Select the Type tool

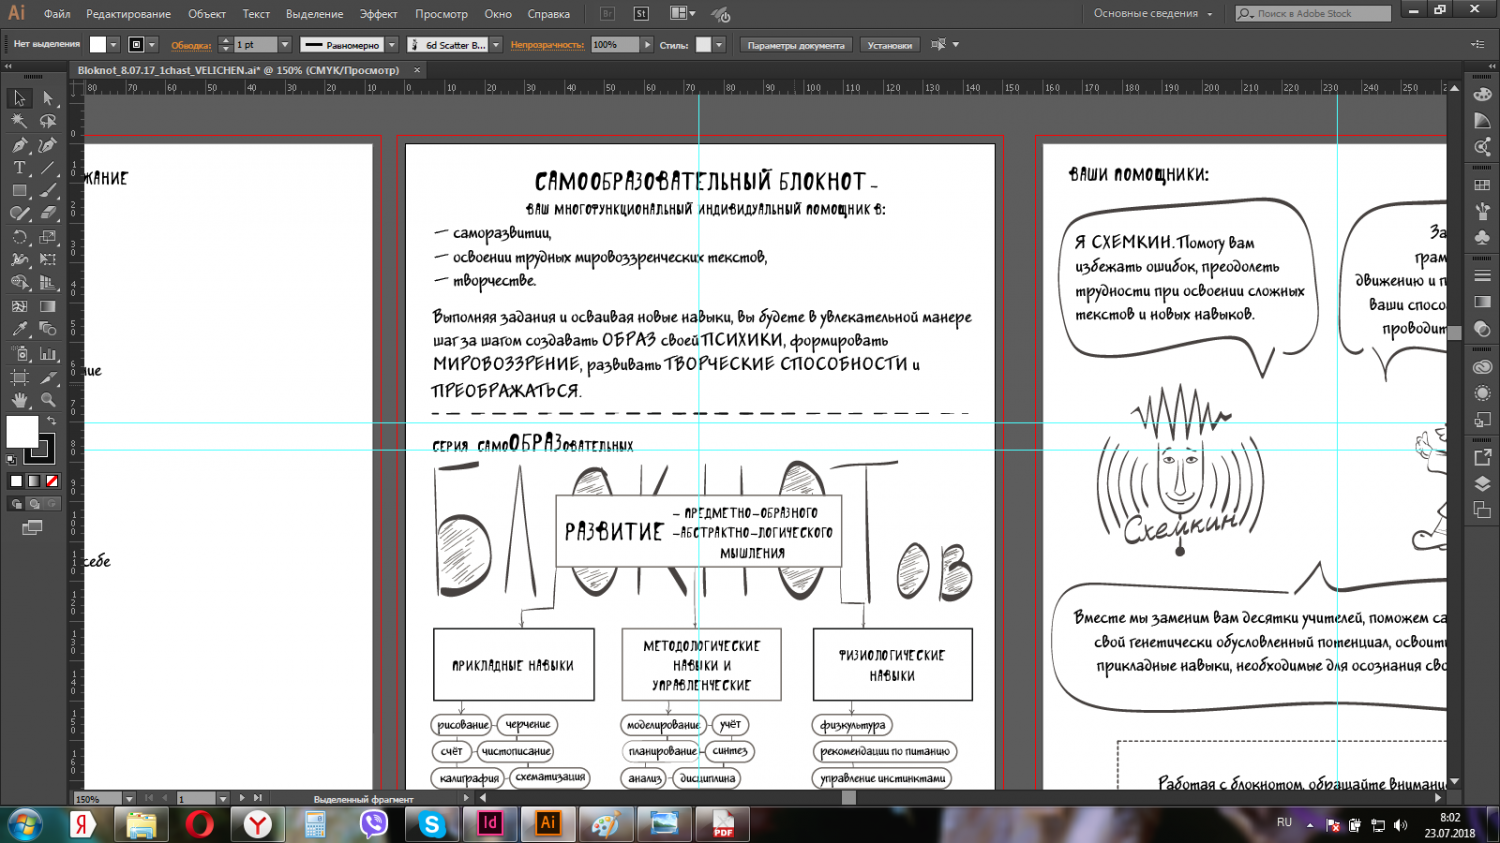[19, 168]
